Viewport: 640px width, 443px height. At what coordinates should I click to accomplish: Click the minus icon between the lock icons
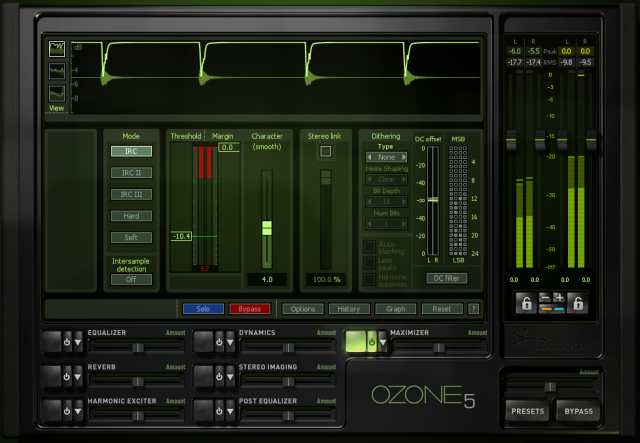click(x=545, y=298)
